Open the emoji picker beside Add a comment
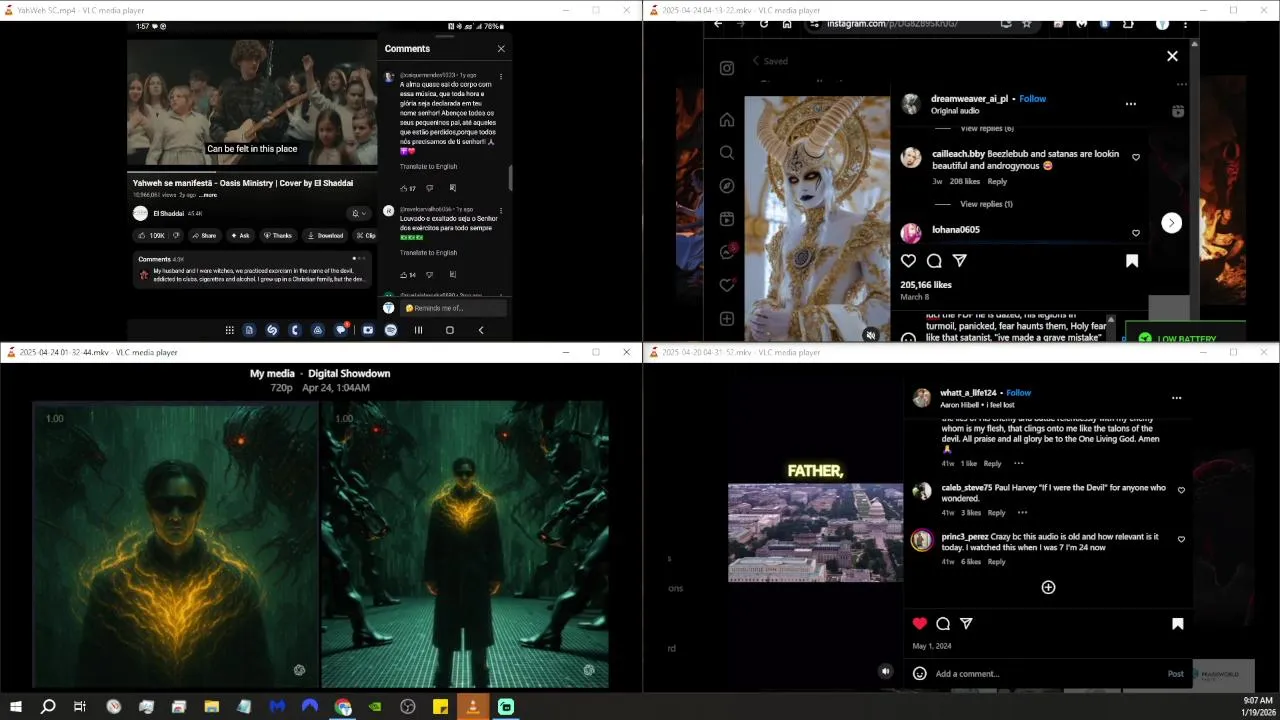The image size is (1280, 720). coord(919,674)
